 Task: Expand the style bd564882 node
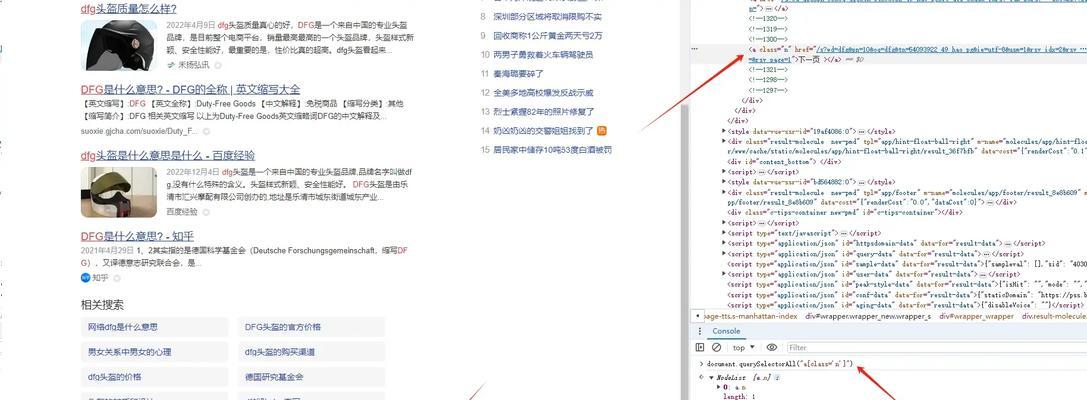[725, 182]
